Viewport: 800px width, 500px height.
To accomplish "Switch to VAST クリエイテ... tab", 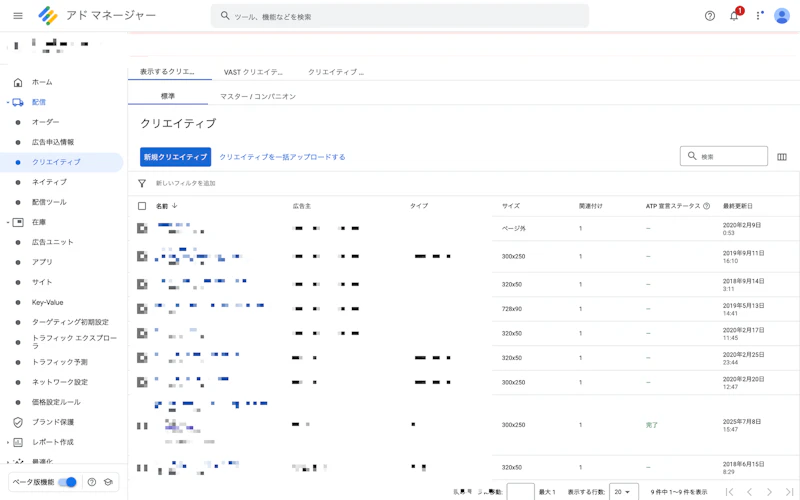I will pos(253,72).
